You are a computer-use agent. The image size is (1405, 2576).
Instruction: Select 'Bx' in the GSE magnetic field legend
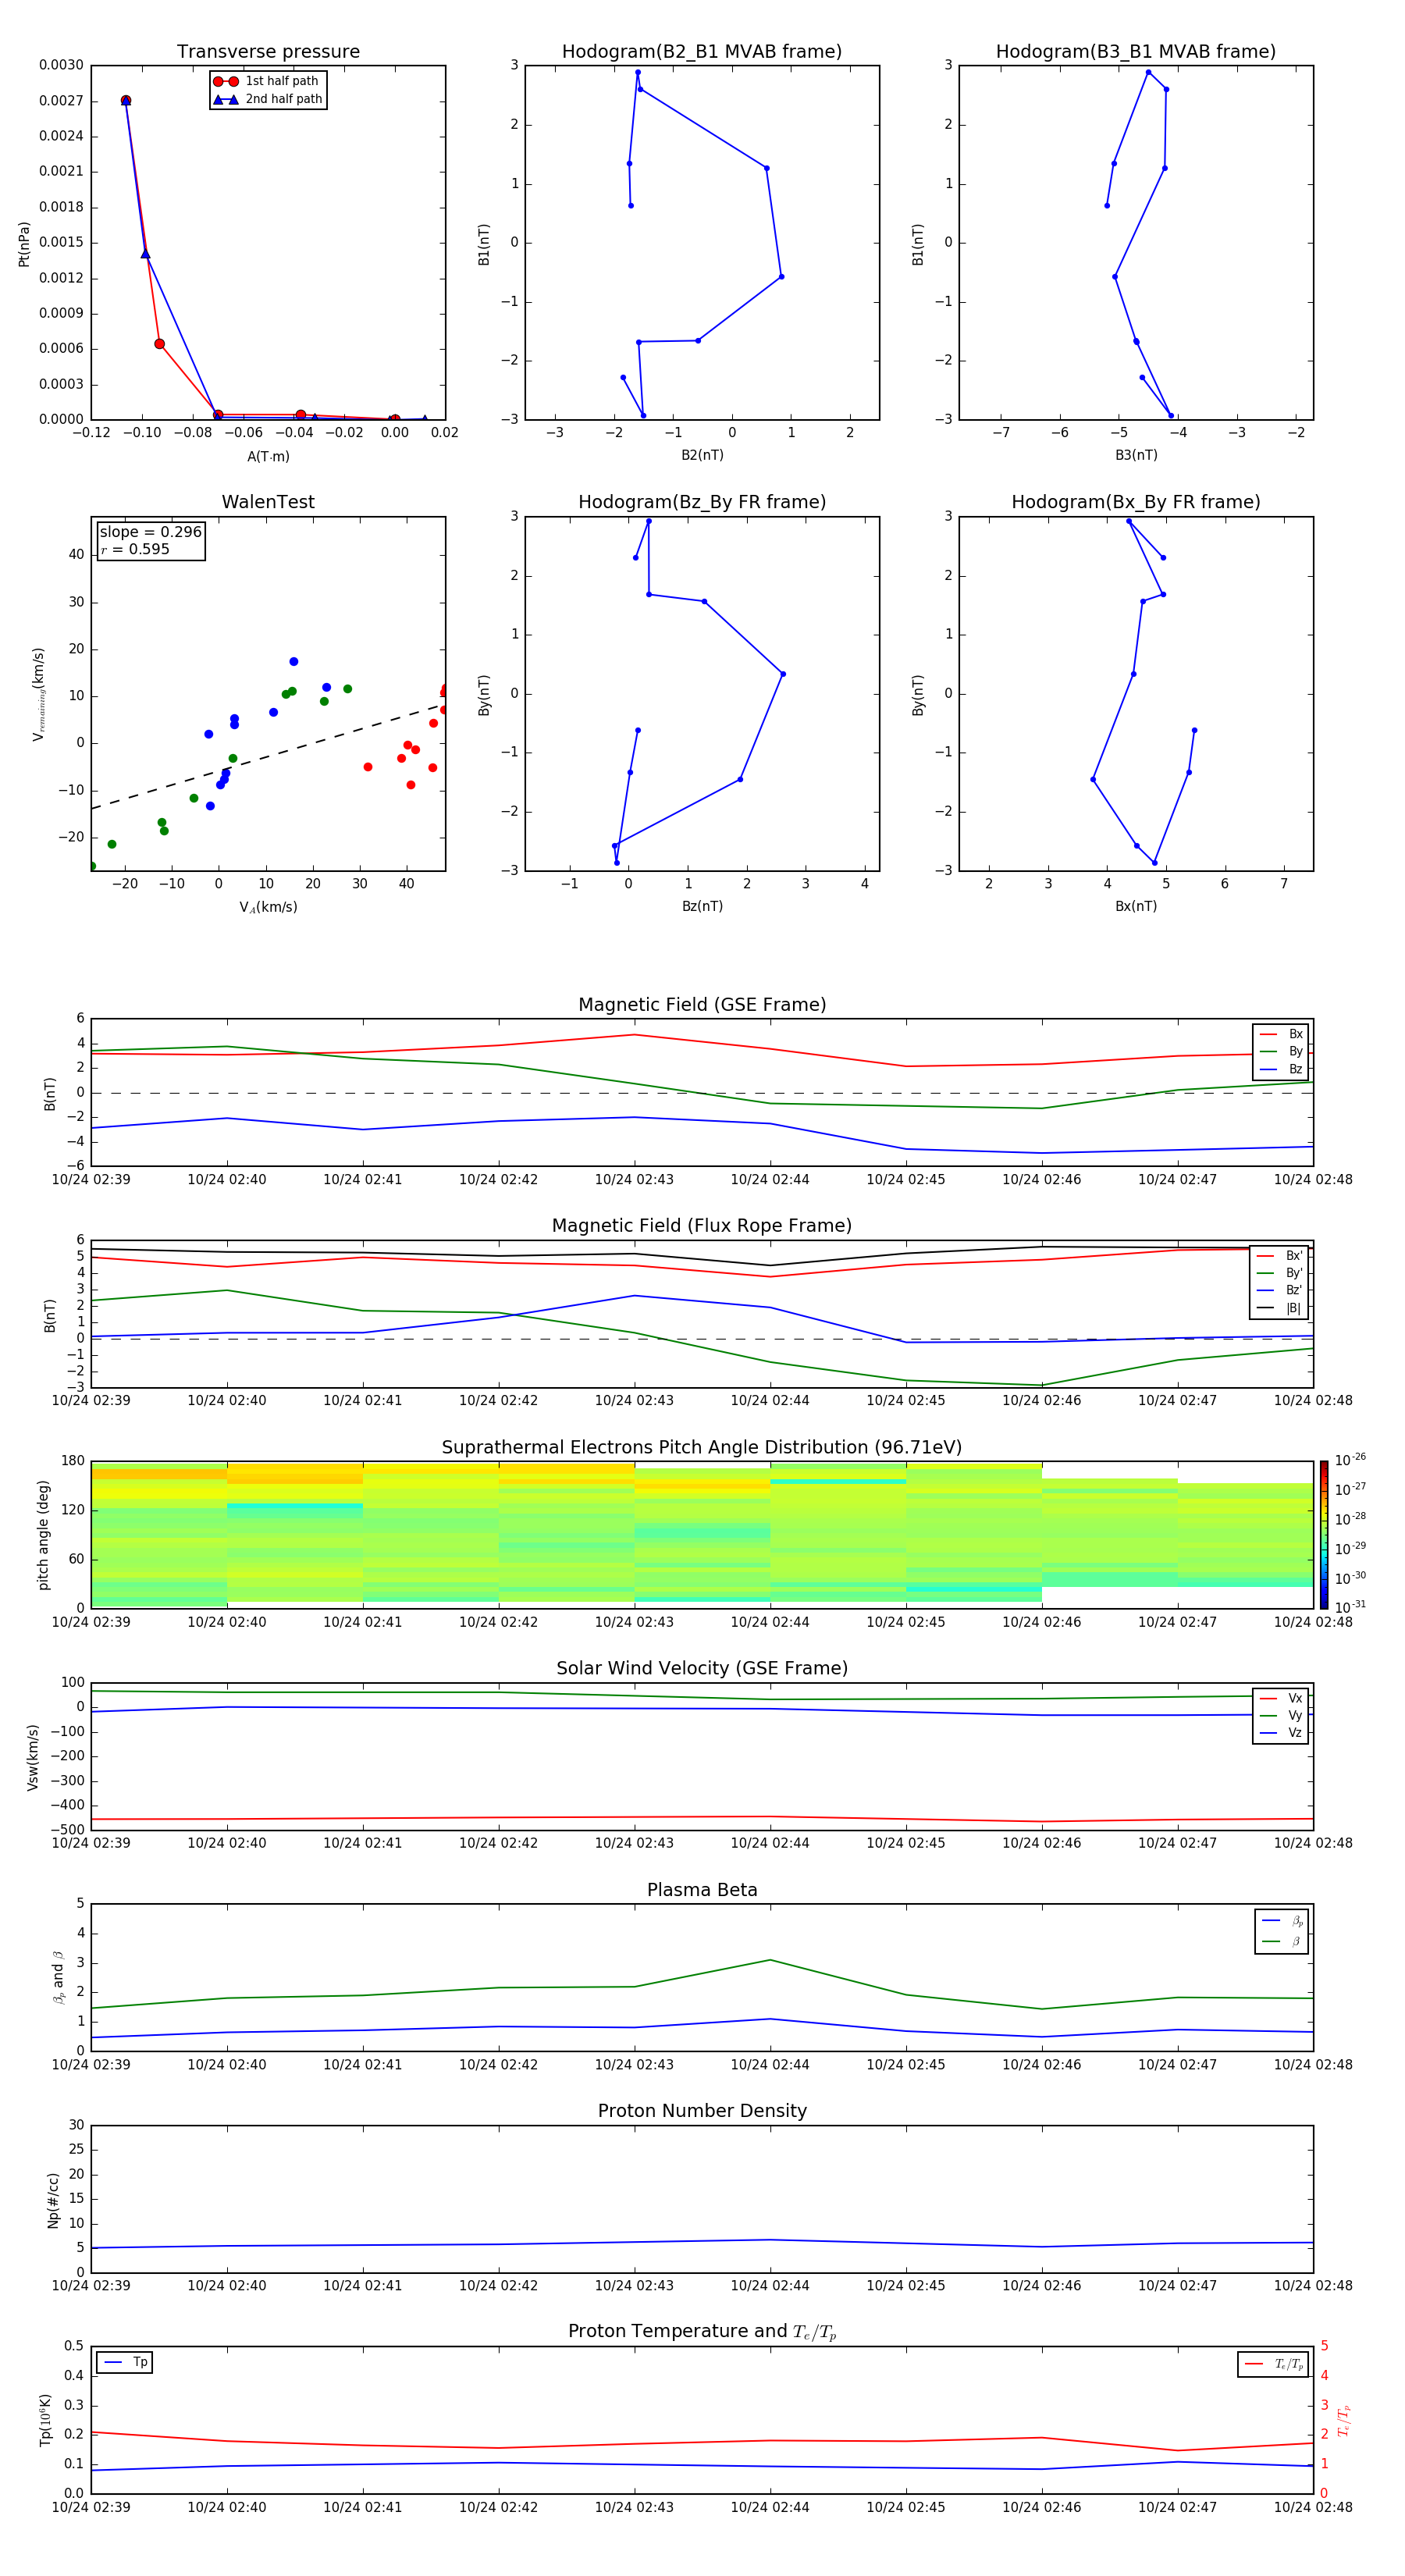coord(1281,1034)
